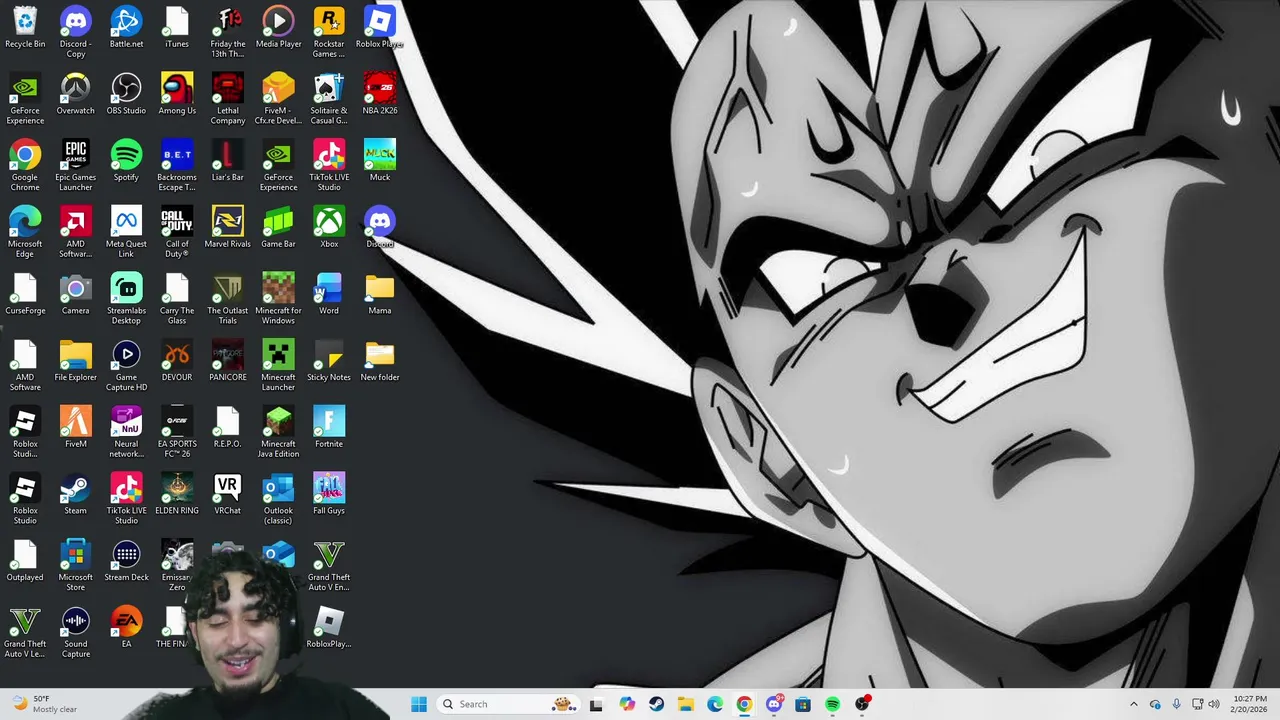Select the Meta Quest Link icon
1280x720 pixels.
(x=126, y=233)
